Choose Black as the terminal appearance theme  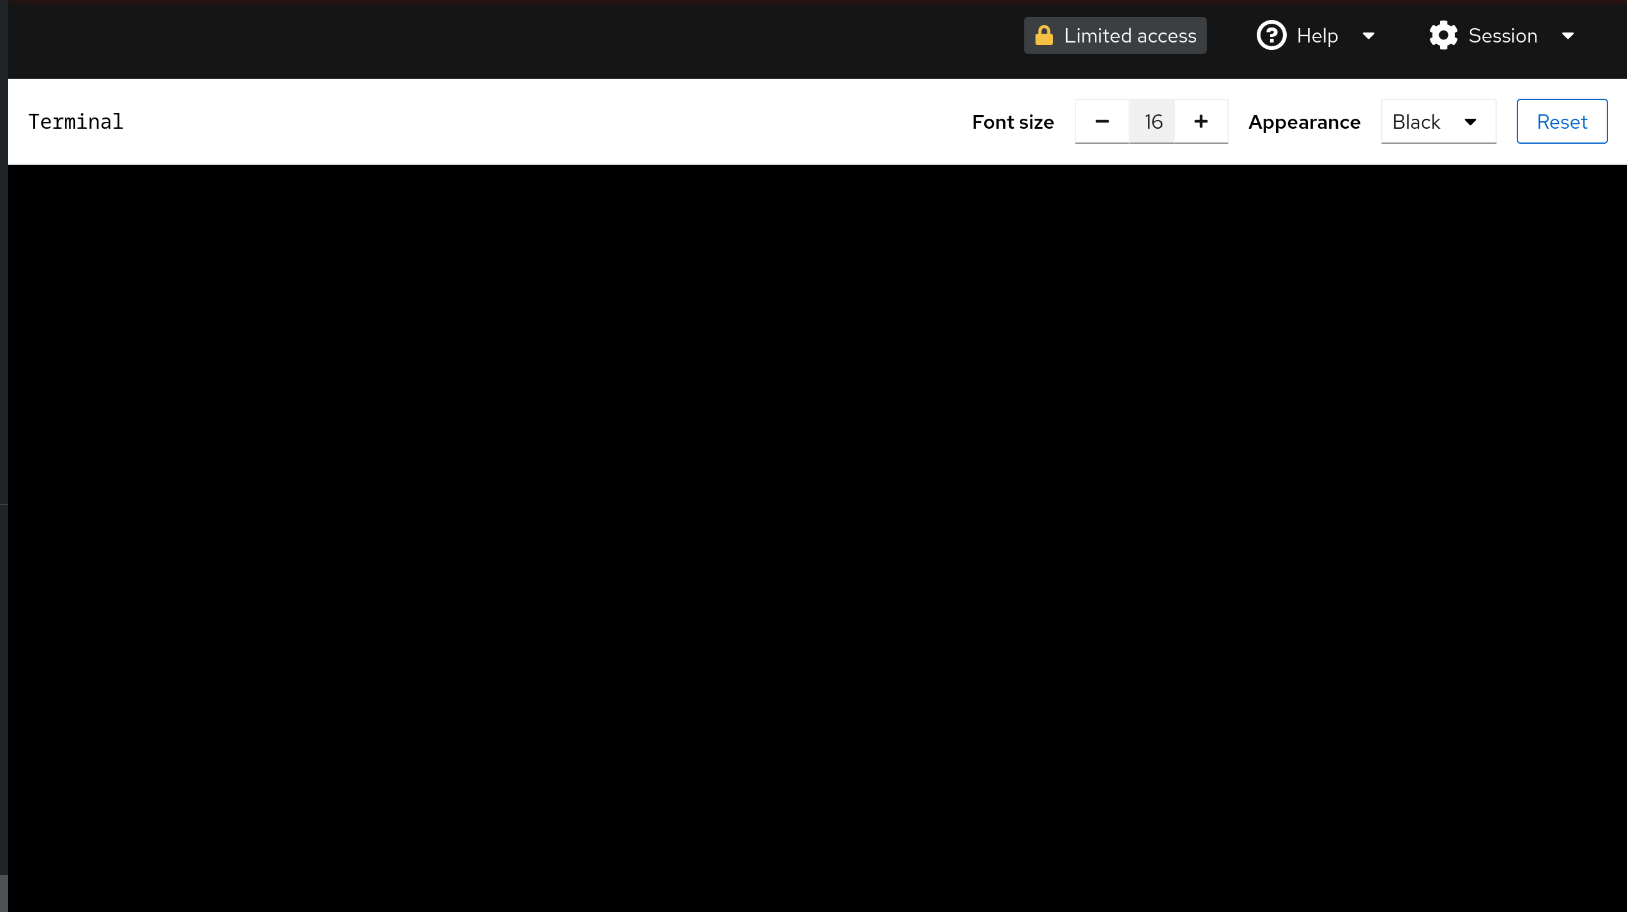click(1437, 121)
